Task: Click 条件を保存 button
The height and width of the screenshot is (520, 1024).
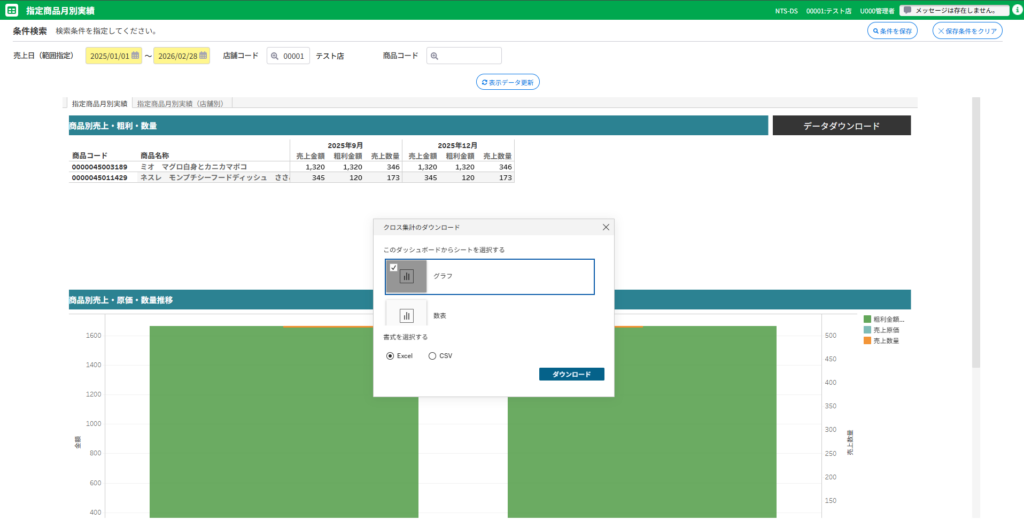Action: 892,31
